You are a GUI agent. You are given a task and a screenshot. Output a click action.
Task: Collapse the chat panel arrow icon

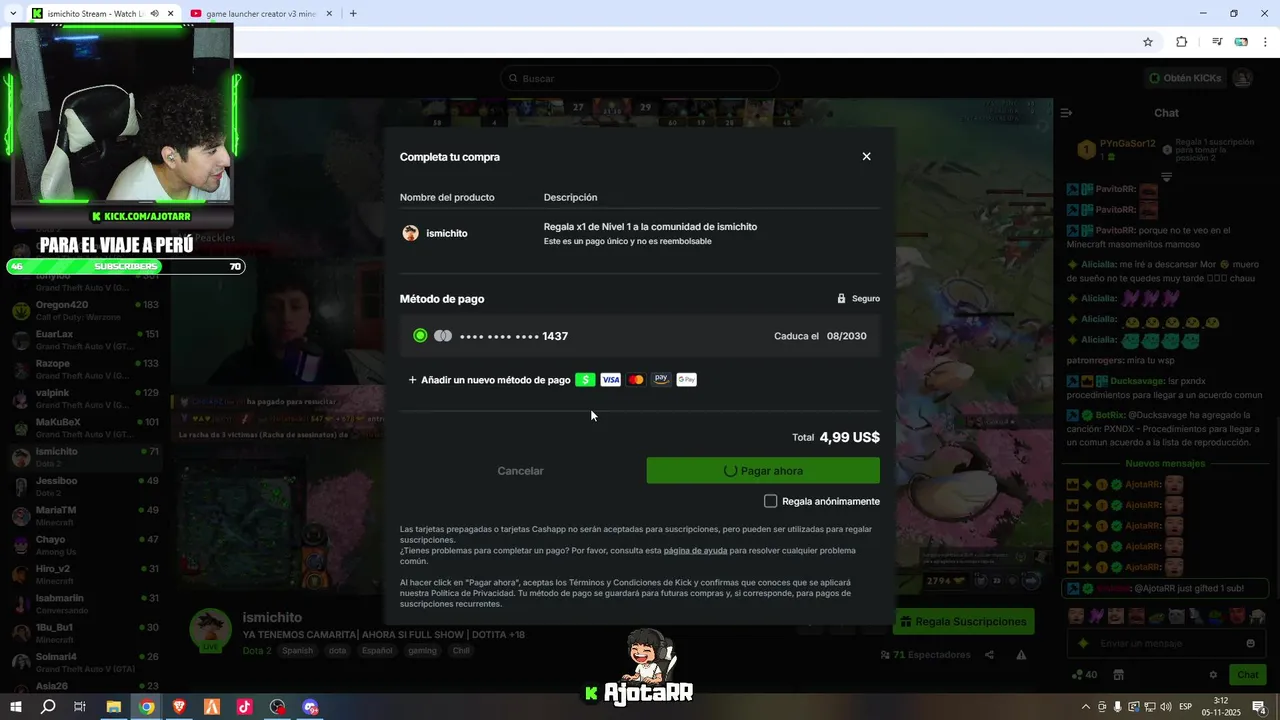coord(1066,113)
